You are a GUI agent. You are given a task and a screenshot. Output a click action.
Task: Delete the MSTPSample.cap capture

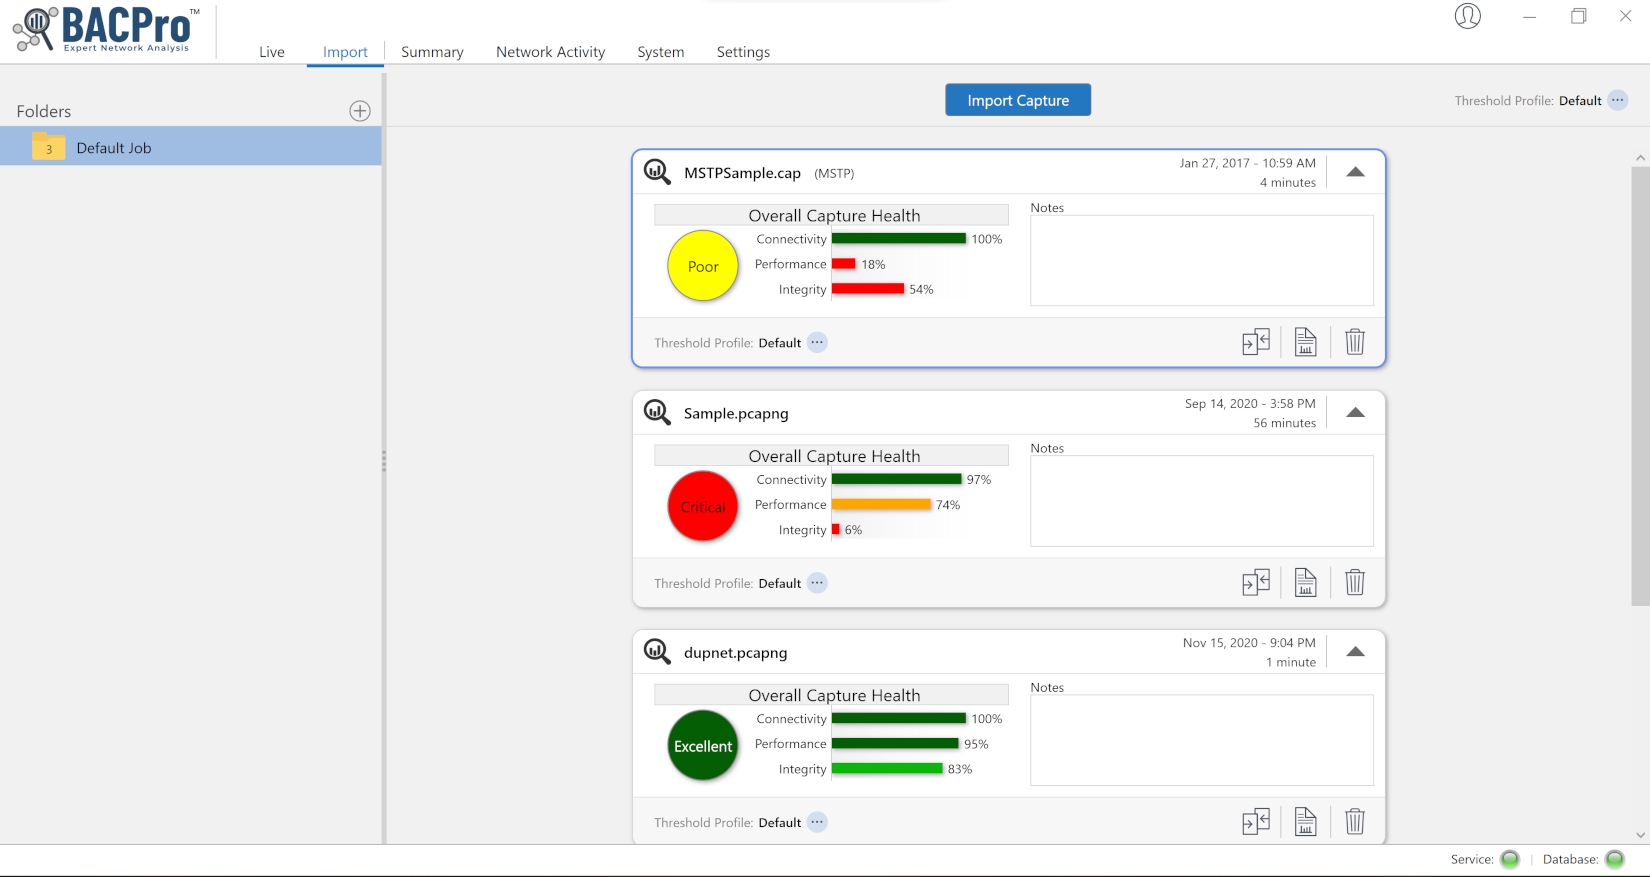tap(1355, 342)
